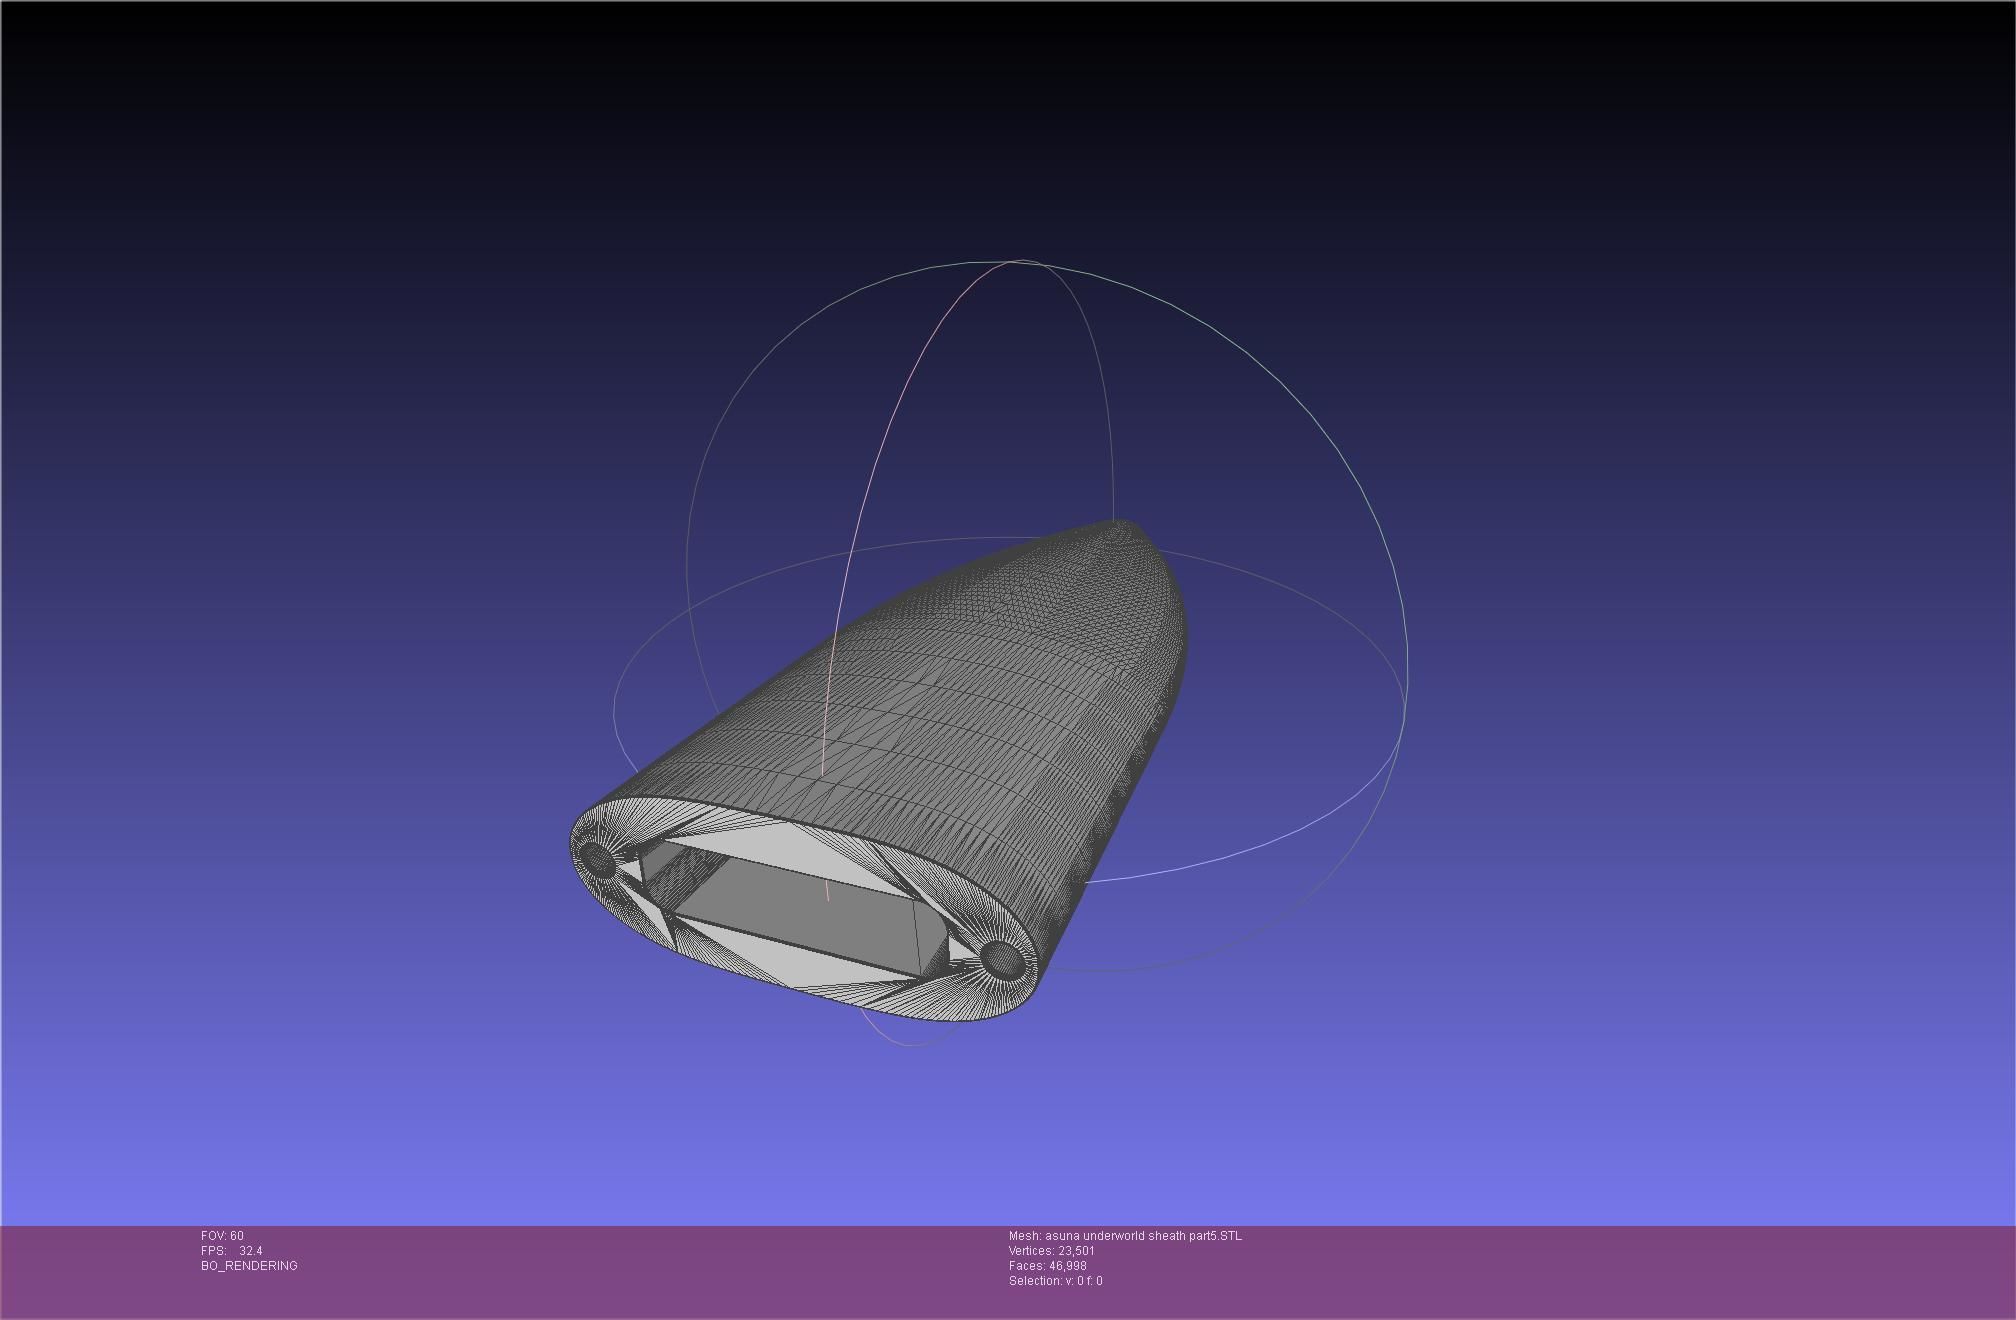
Task: Click the FOV: 60 readout
Action: pos(222,1236)
